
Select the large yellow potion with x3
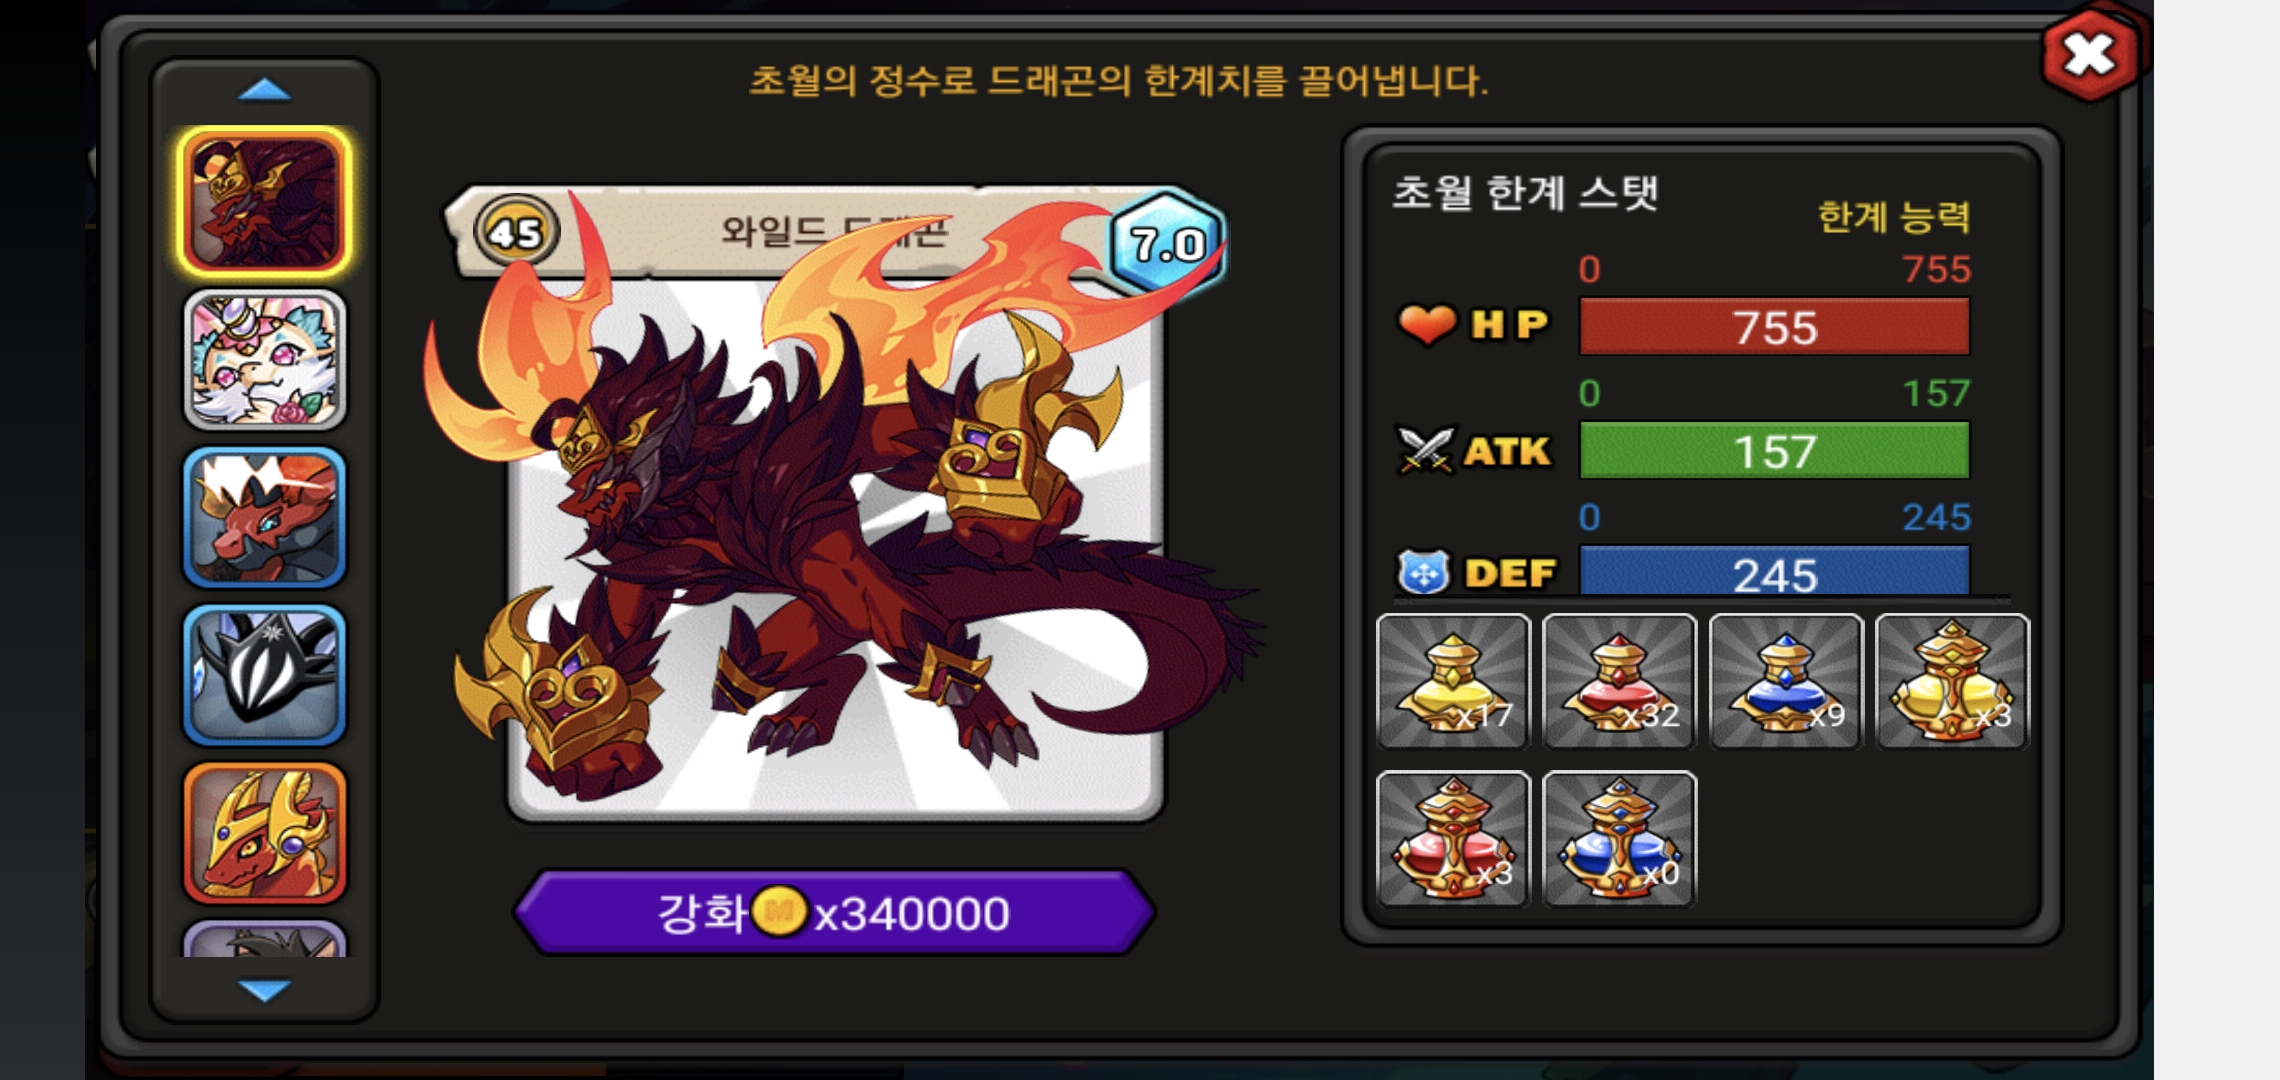click(1952, 681)
